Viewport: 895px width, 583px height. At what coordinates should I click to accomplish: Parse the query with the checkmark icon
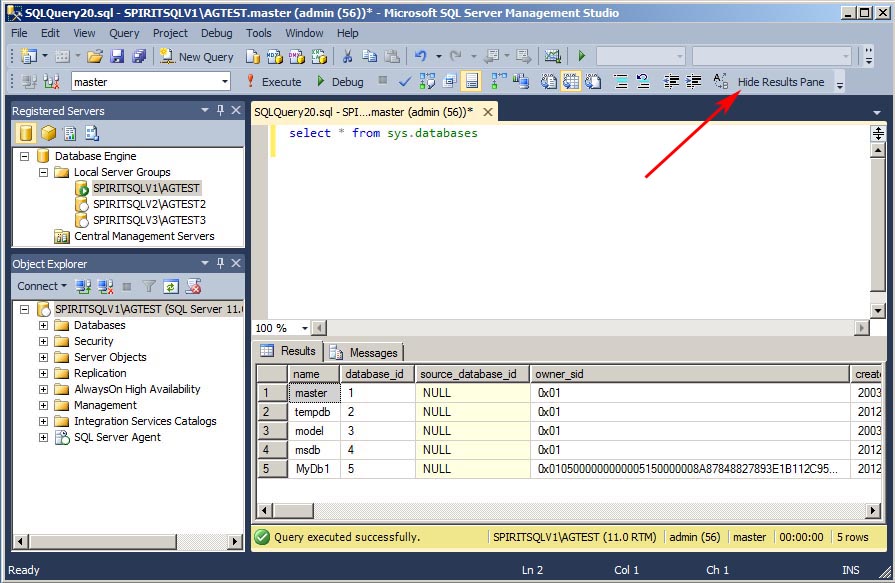click(x=403, y=80)
